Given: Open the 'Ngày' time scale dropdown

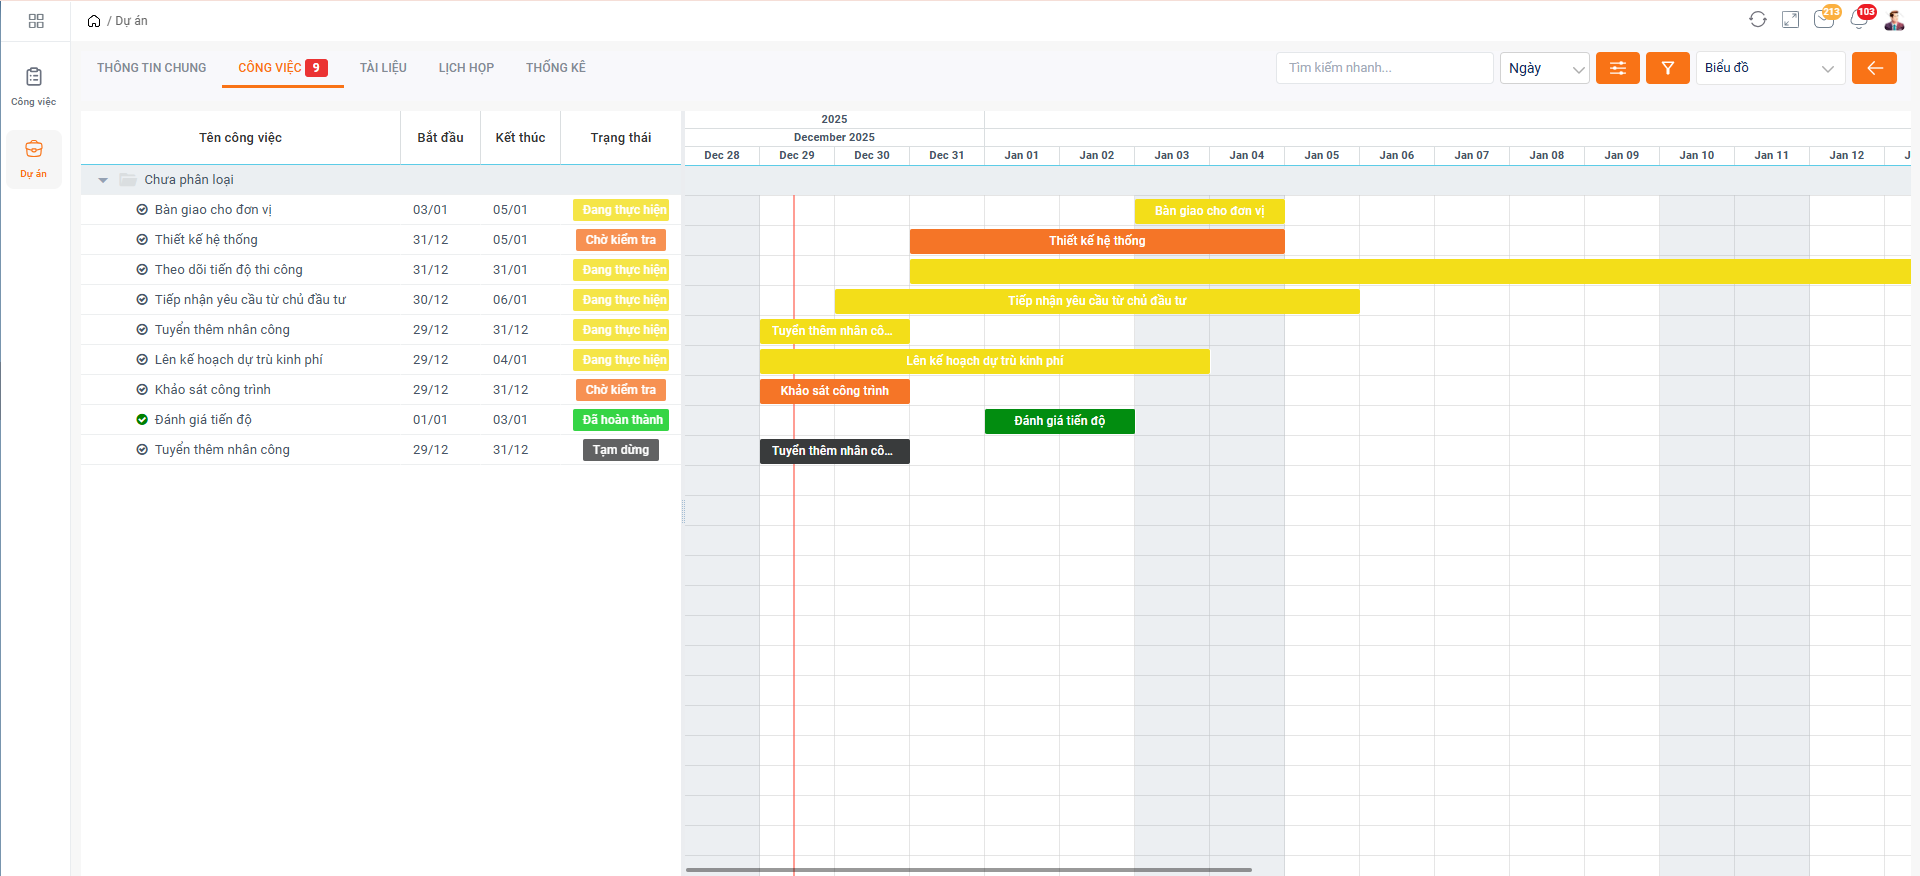Looking at the screenshot, I should pos(1544,68).
